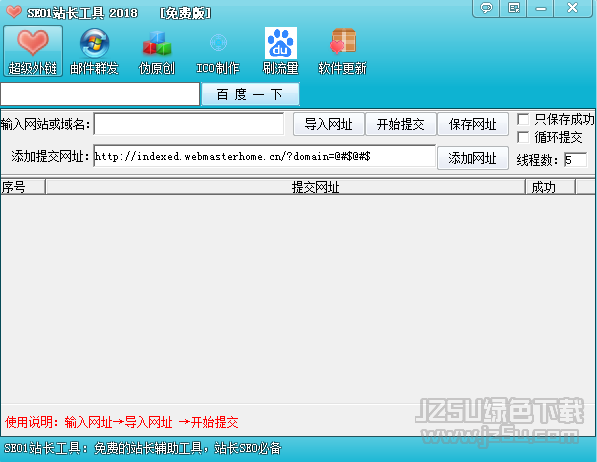This screenshot has width=597, height=462.
Task: Click the title bar menu list icon
Action: pos(513,8)
